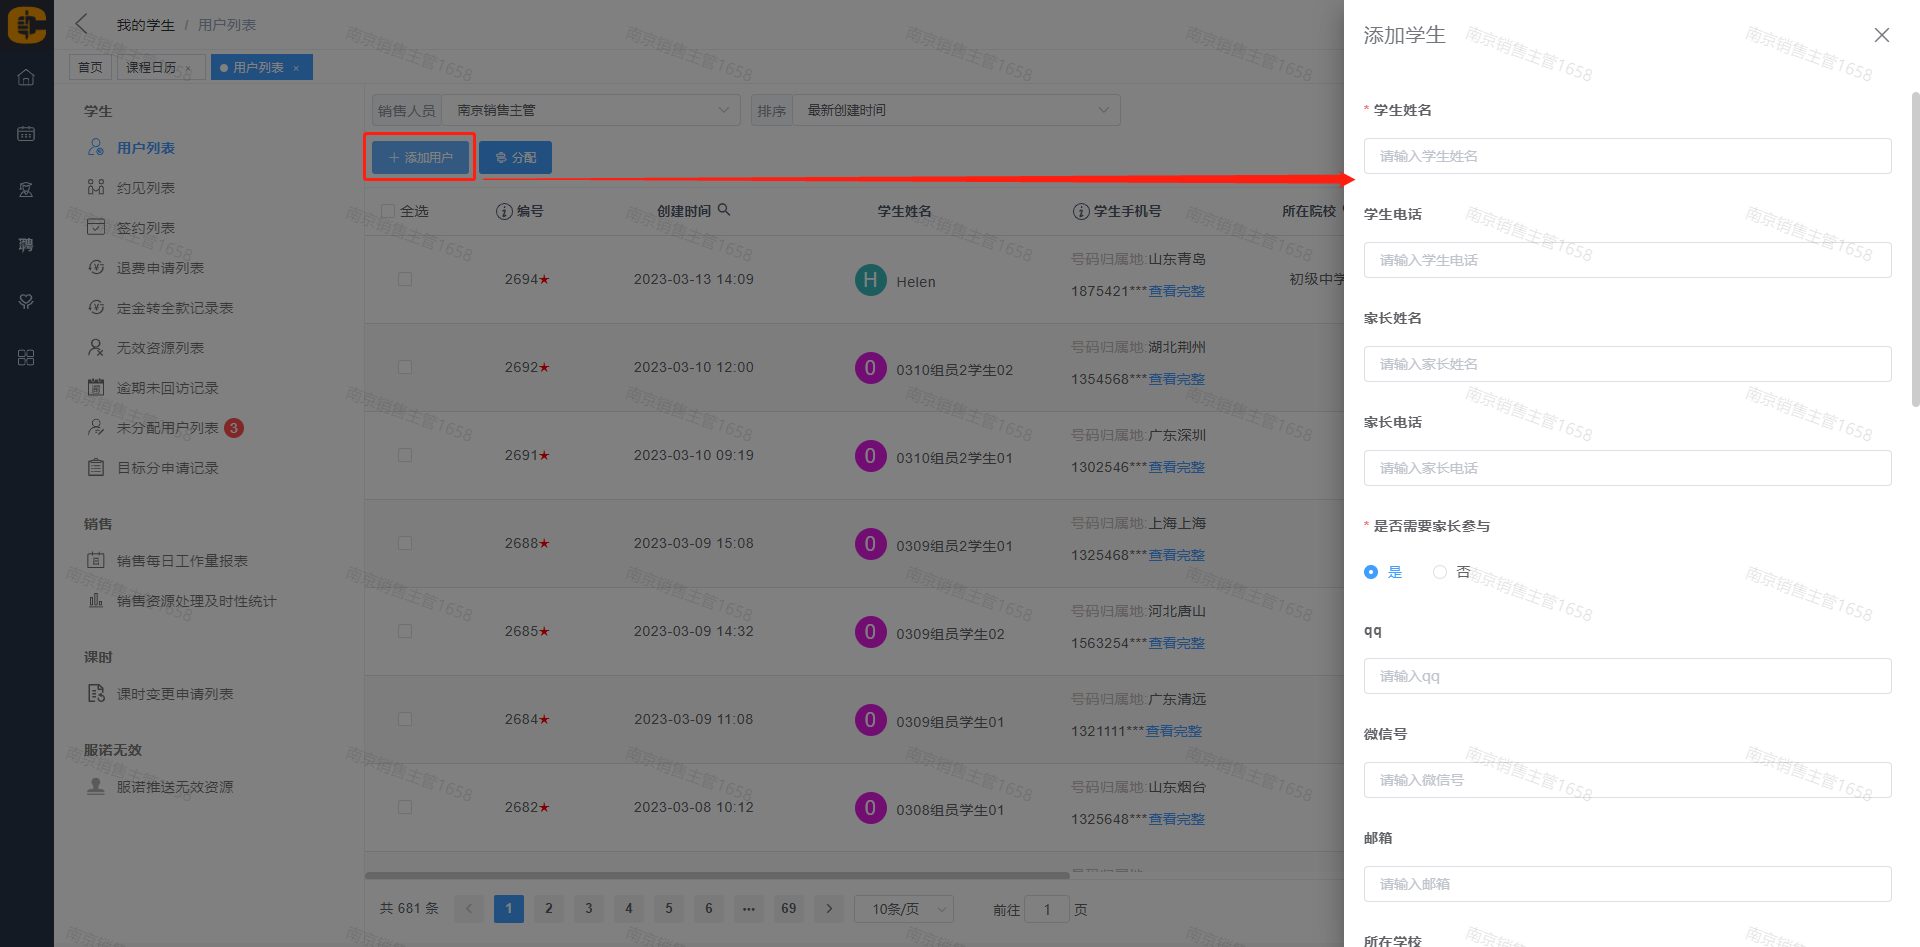This screenshot has height=947, width=1920.
Task: Expand the 销售人员 dropdown
Action: [x=590, y=110]
